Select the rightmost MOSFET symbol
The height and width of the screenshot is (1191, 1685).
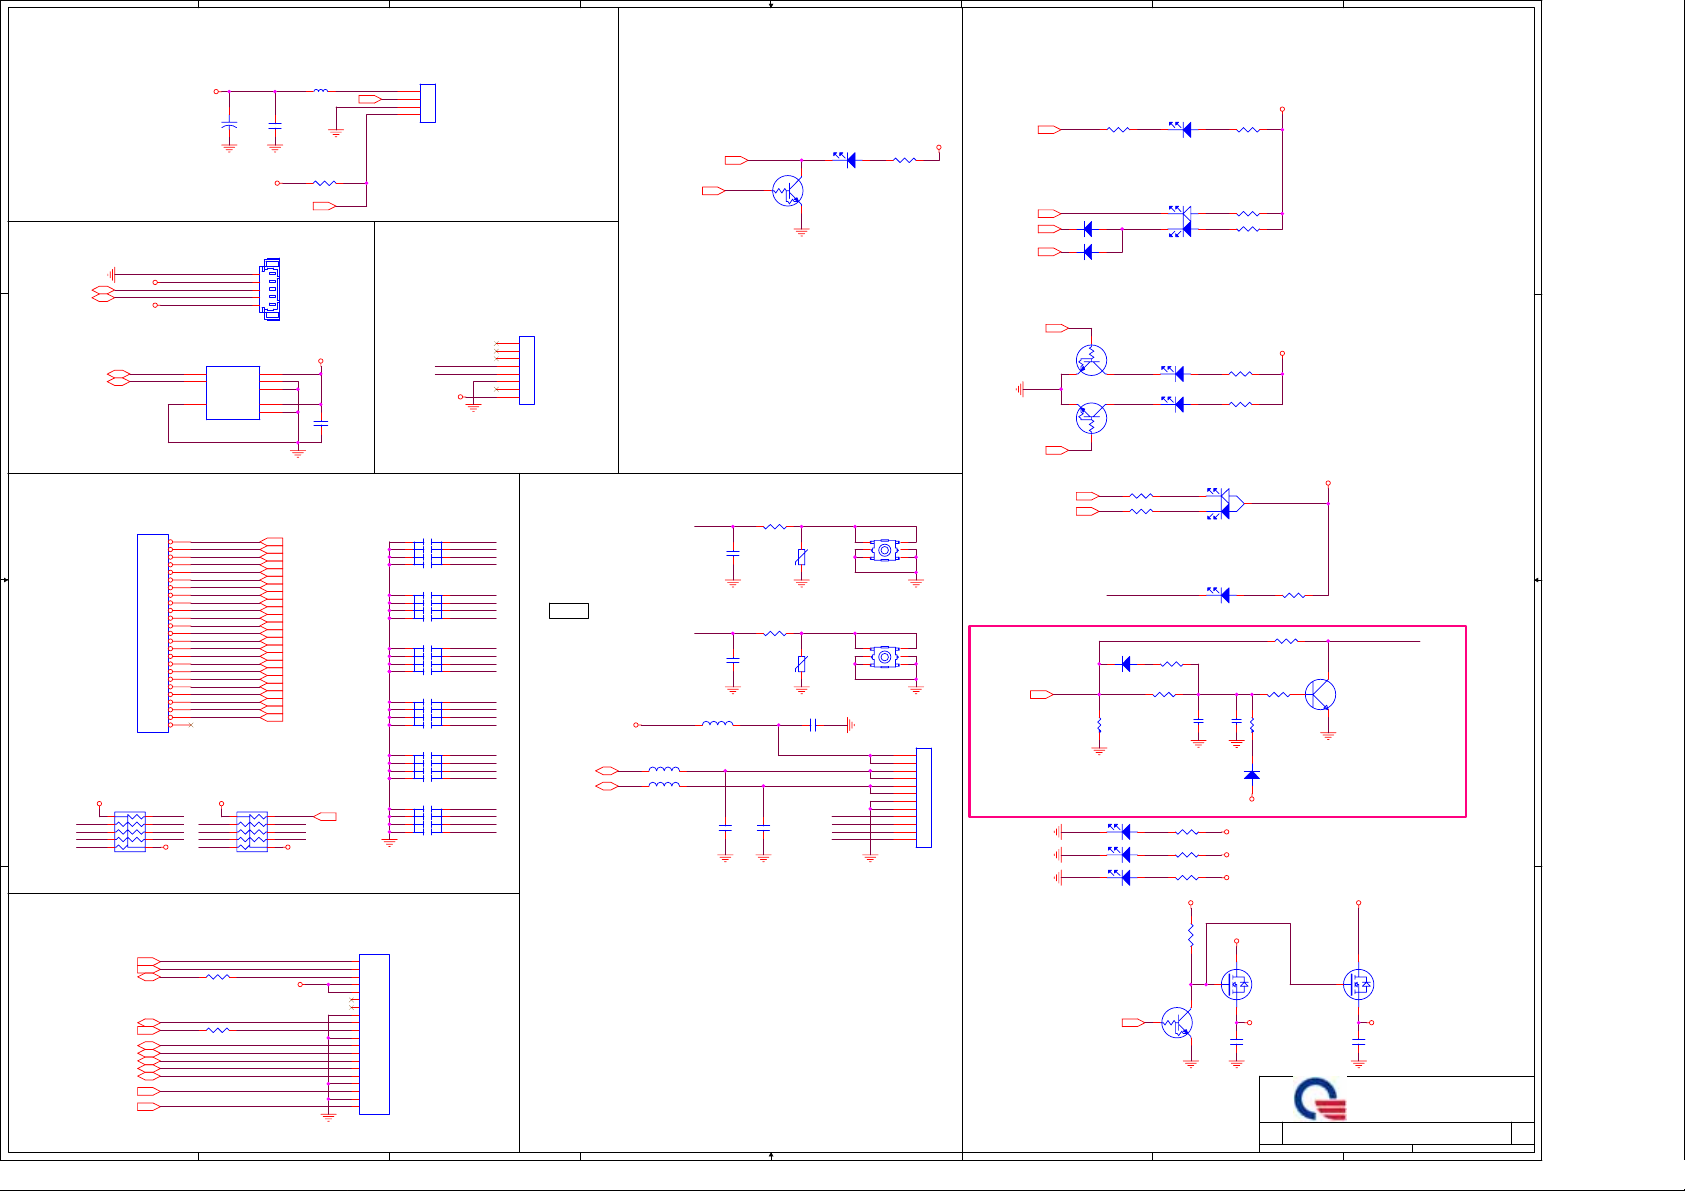pos(1358,984)
